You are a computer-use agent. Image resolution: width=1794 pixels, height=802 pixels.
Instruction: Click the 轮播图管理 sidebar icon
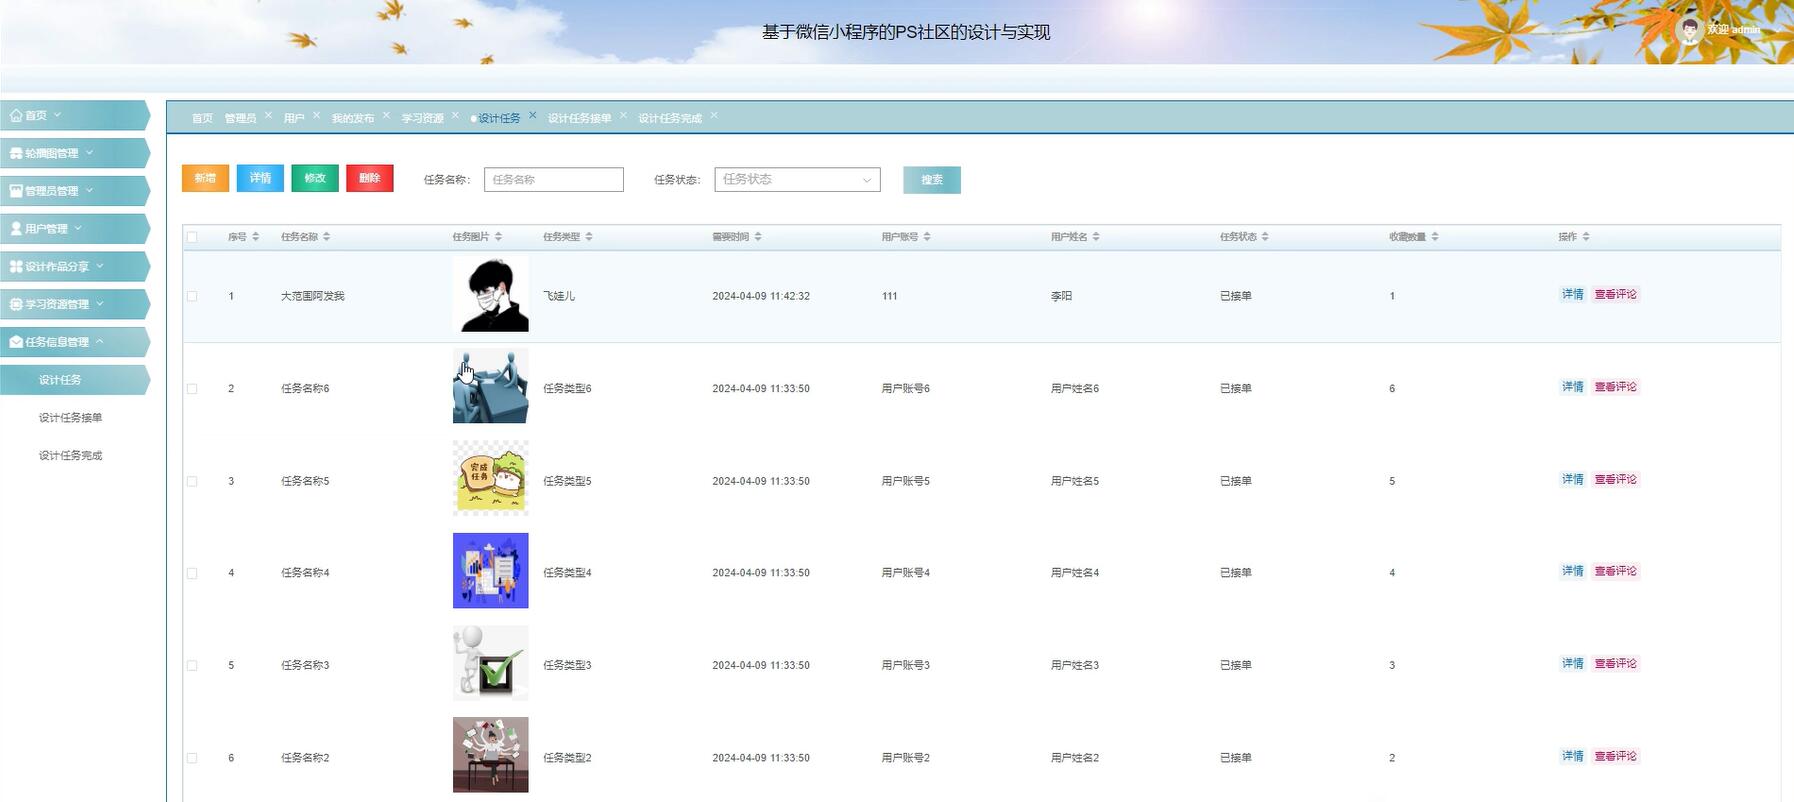(x=16, y=154)
